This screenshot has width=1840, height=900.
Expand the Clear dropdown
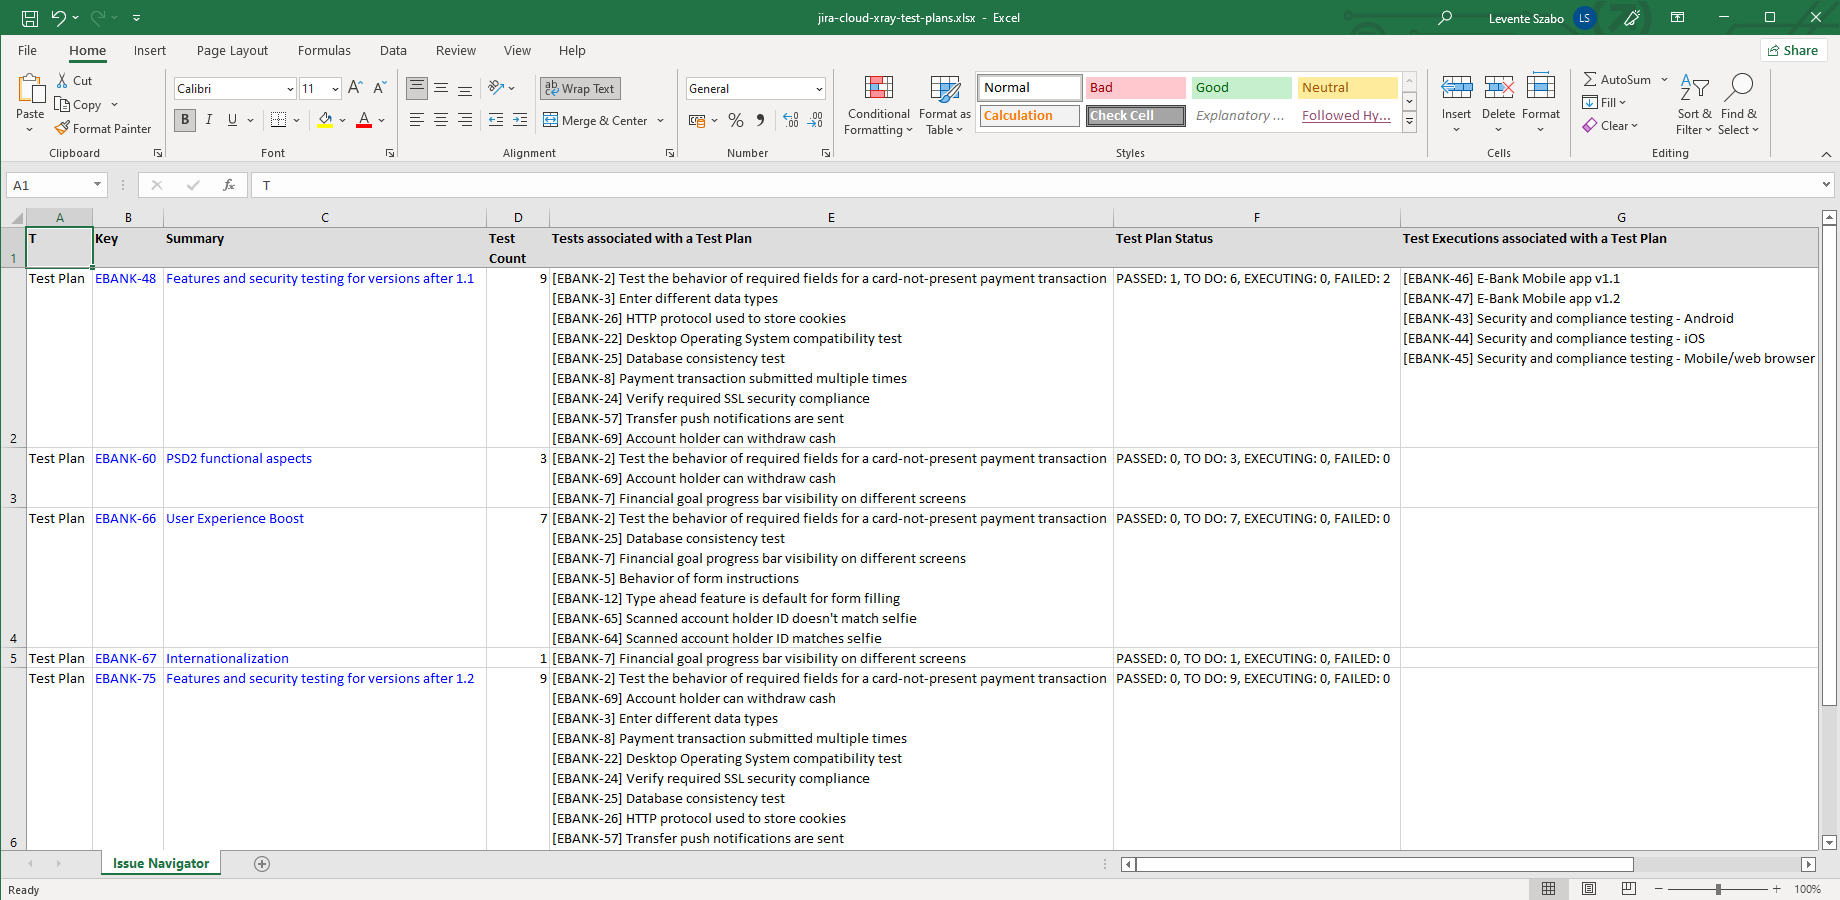[x=1634, y=126]
